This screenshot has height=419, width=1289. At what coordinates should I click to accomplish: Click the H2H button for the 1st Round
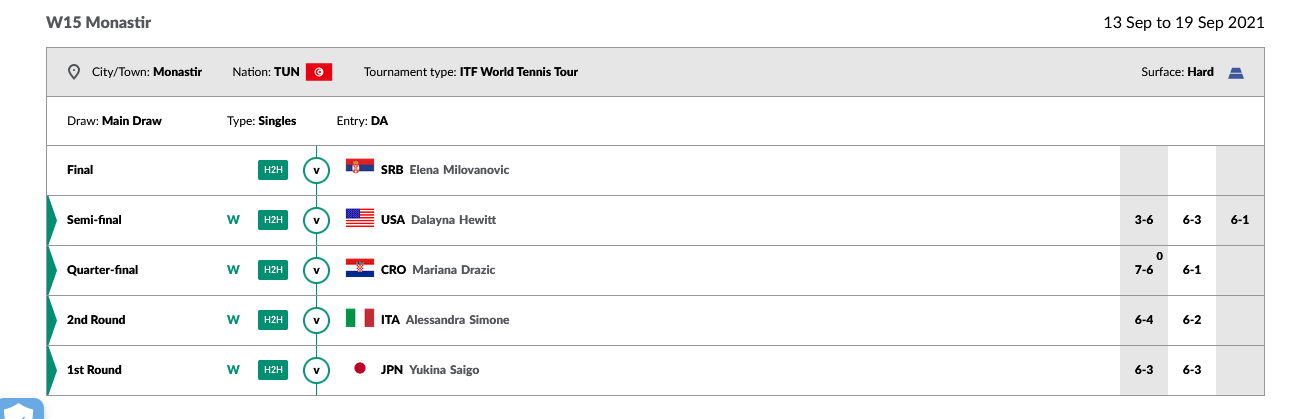coord(272,370)
